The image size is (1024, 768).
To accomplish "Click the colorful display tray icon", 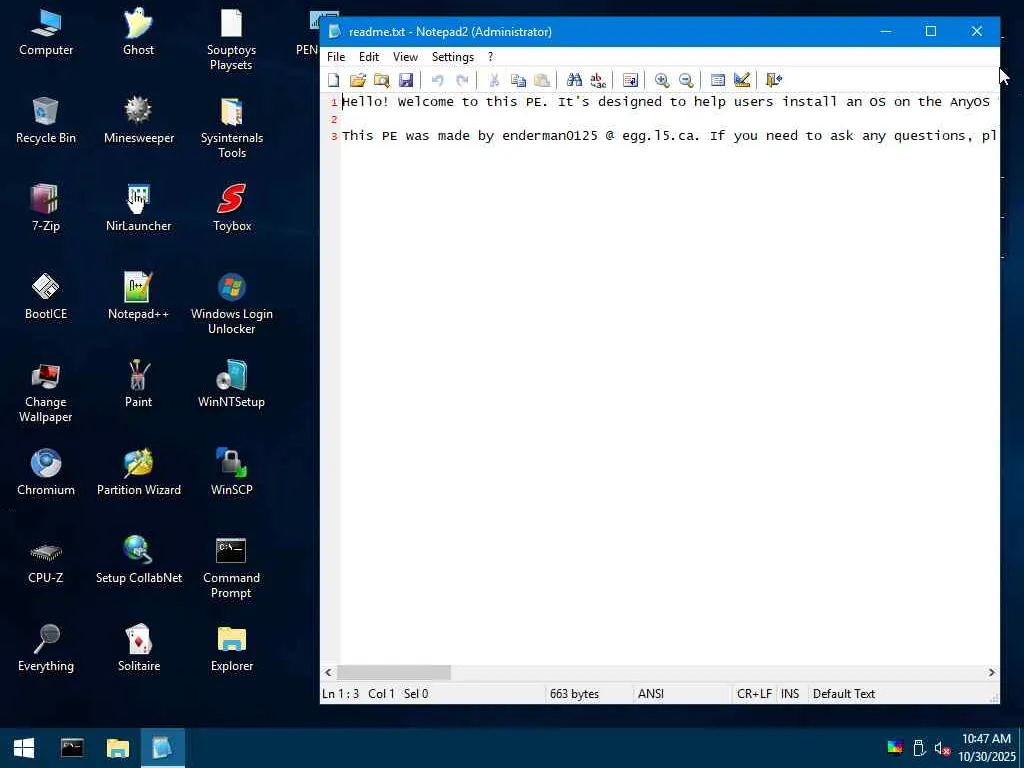I will pyautogui.click(x=895, y=748).
